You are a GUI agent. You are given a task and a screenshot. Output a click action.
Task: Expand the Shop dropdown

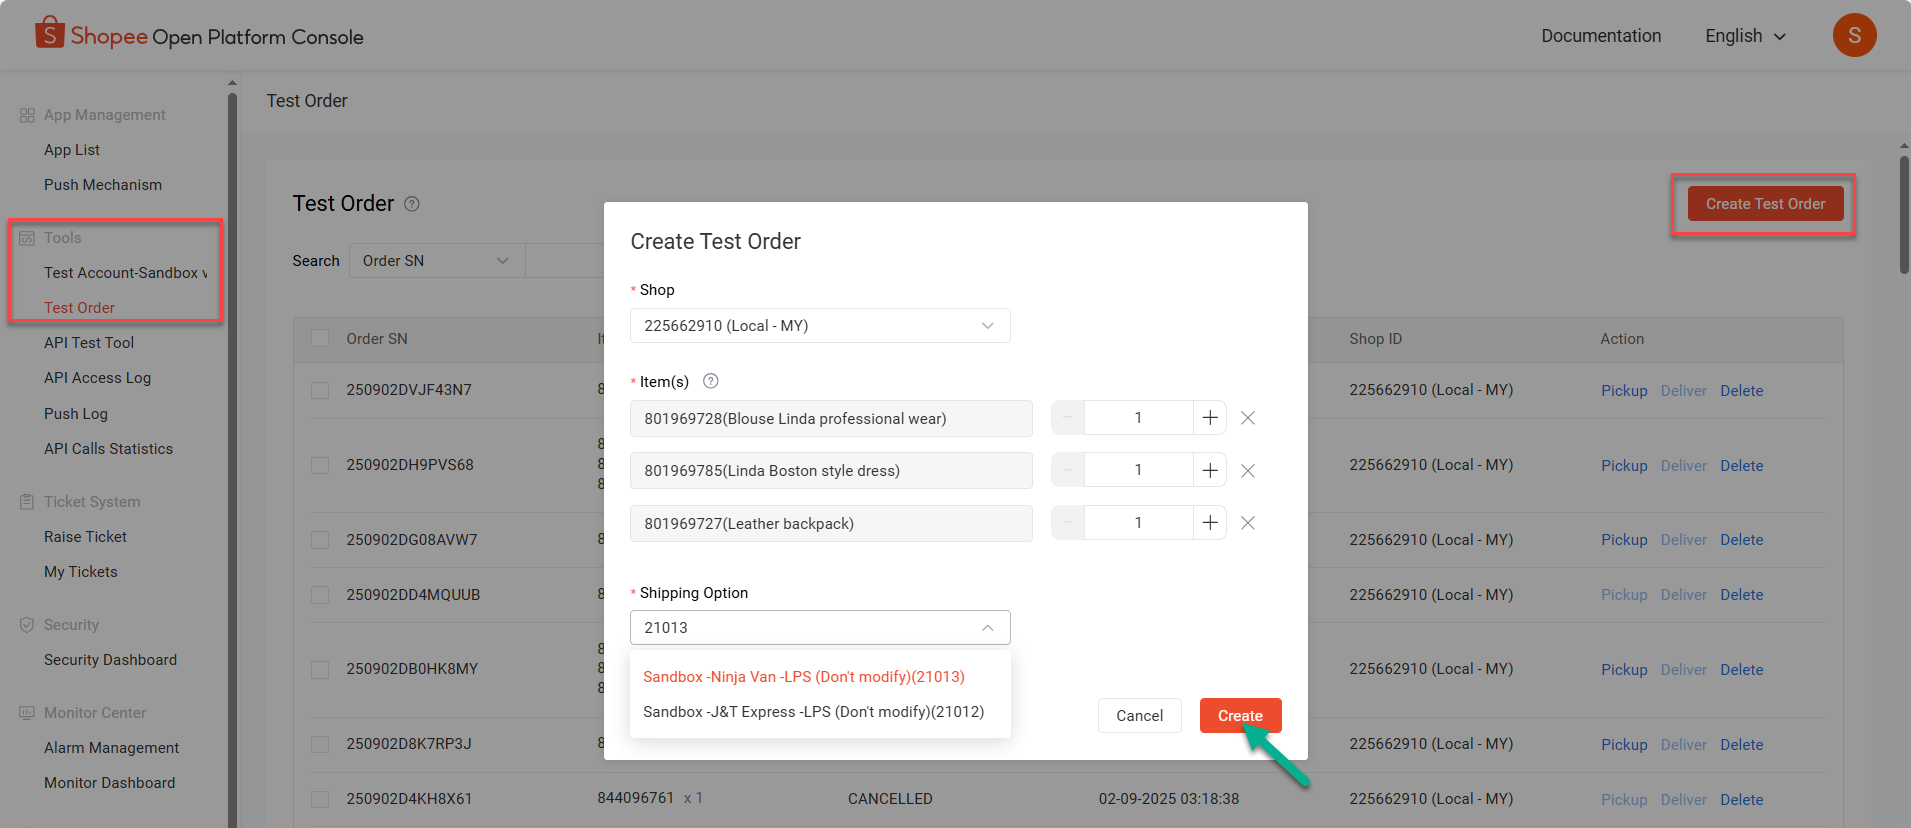[x=820, y=326]
